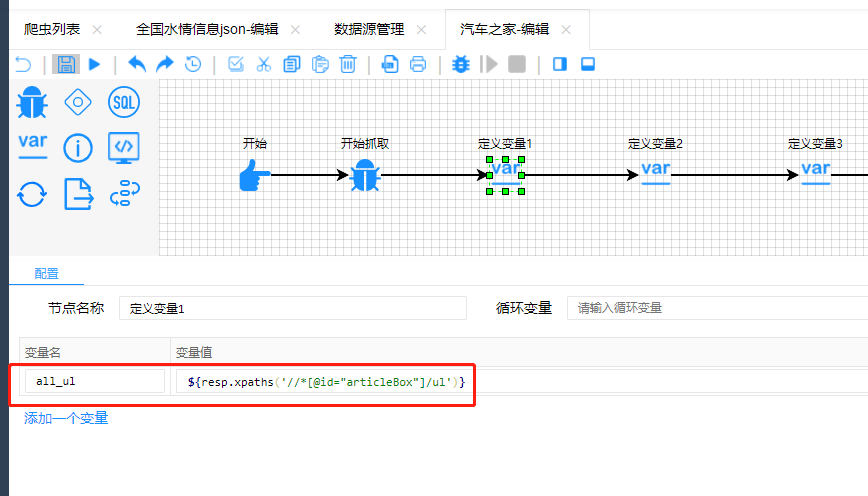868x496 pixels.
Task: Click the XML file export icon
Action: click(390, 64)
